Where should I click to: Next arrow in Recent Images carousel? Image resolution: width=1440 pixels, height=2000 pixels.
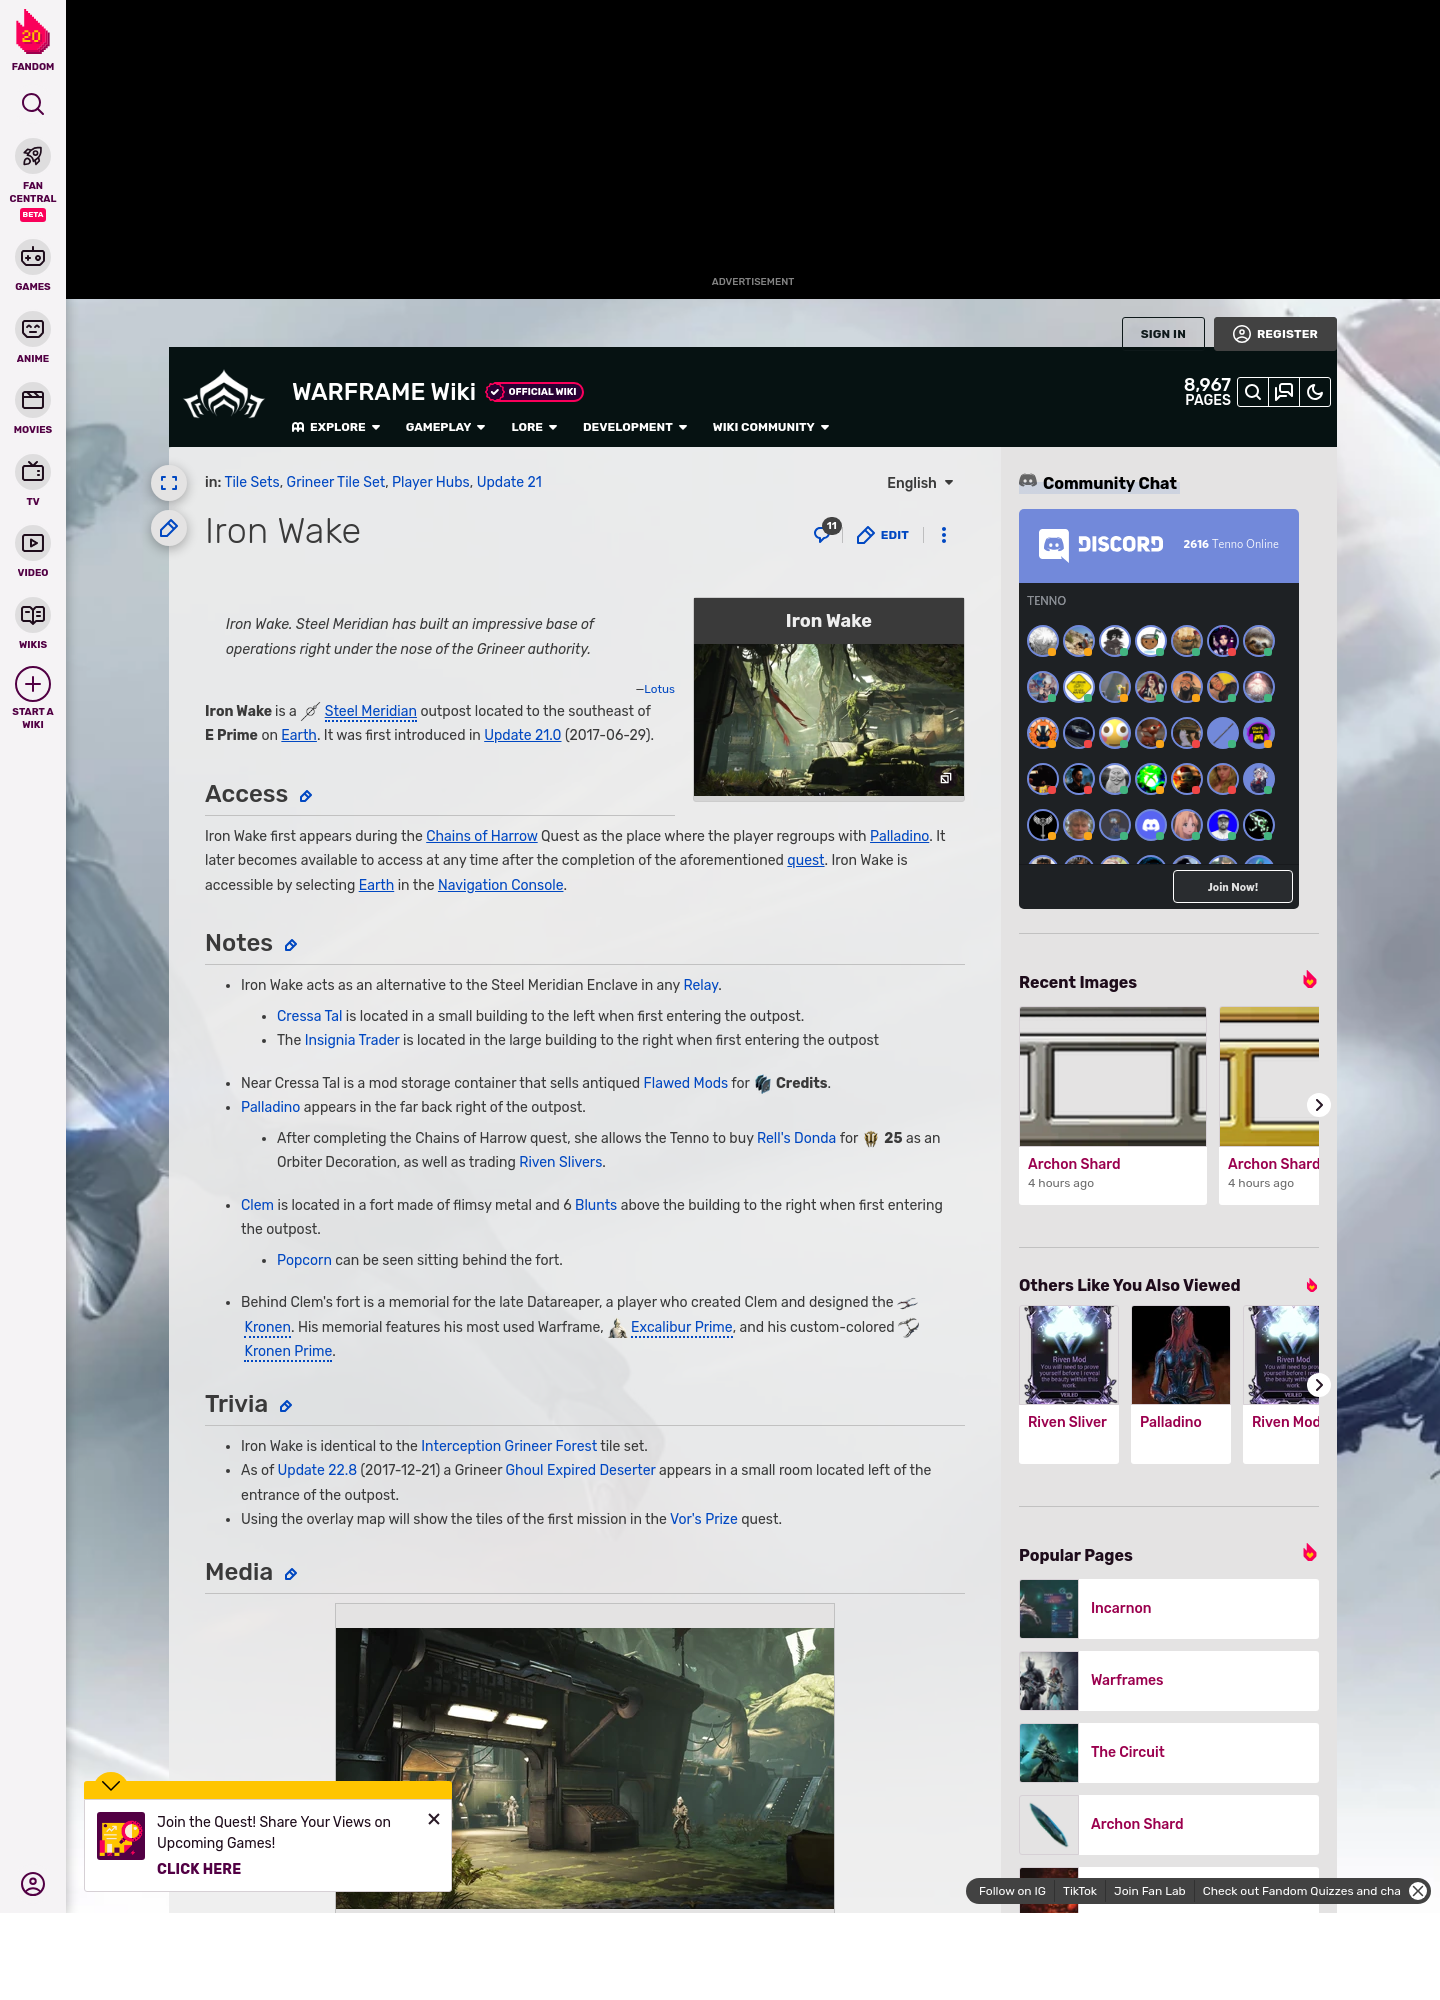click(1319, 1105)
